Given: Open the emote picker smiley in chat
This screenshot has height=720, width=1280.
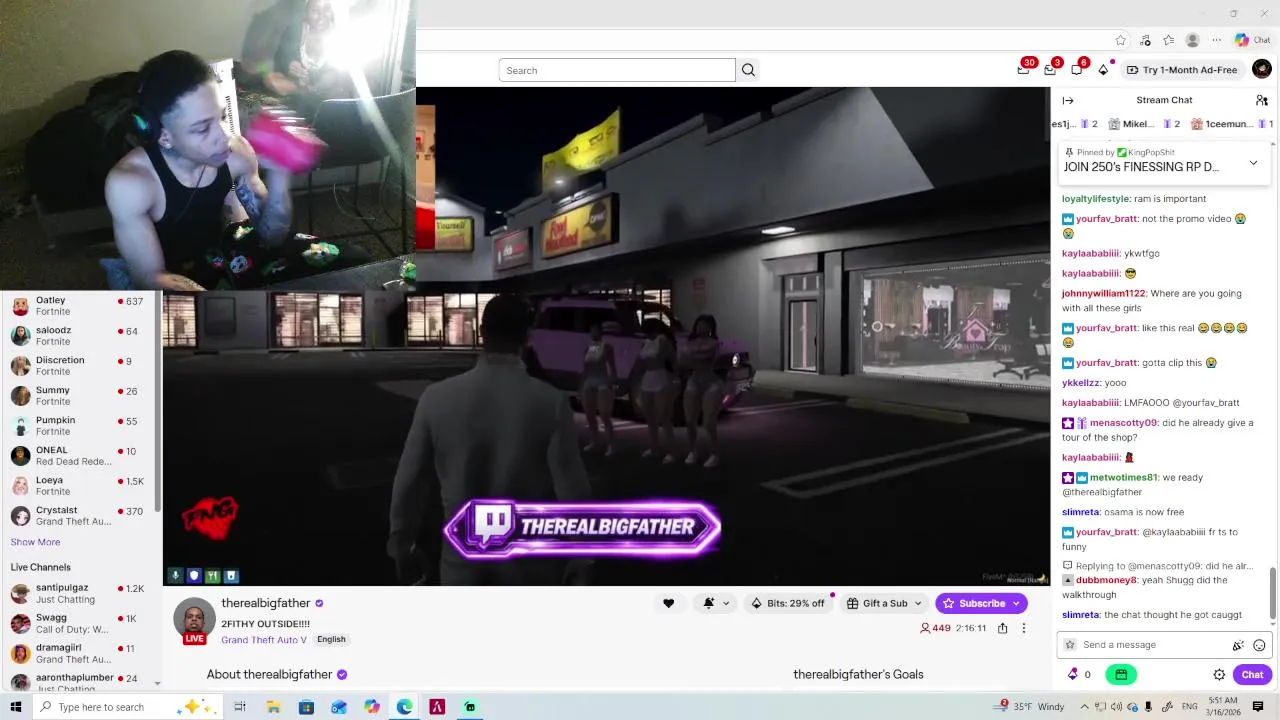Looking at the screenshot, I should tap(1258, 645).
